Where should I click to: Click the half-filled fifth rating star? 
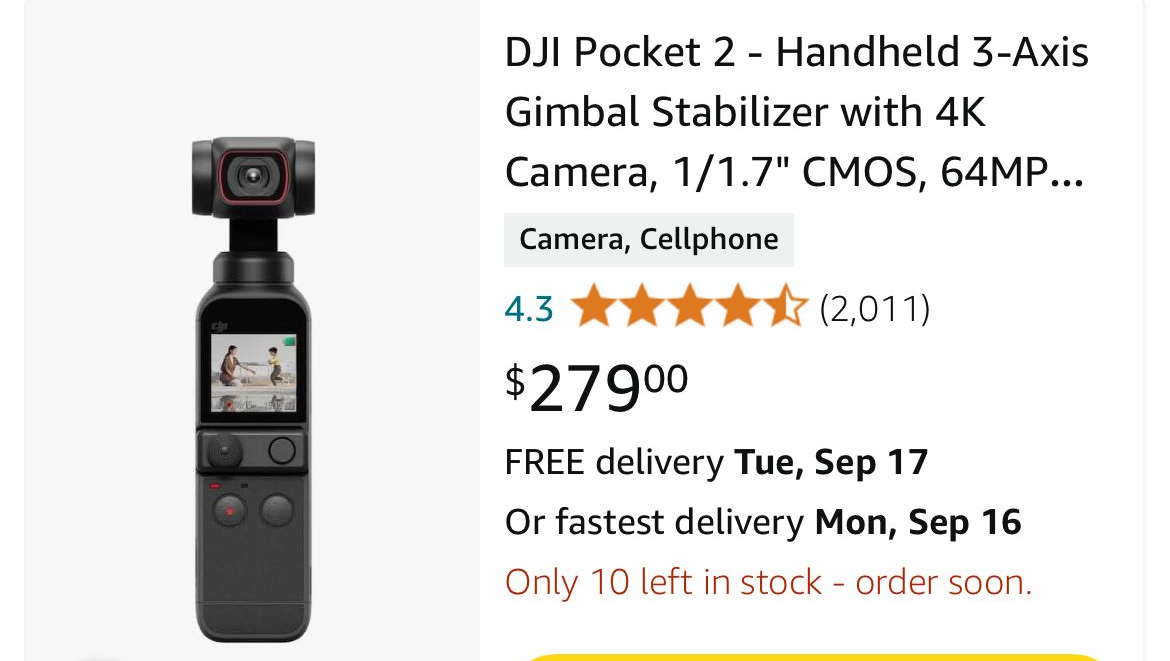click(x=786, y=306)
